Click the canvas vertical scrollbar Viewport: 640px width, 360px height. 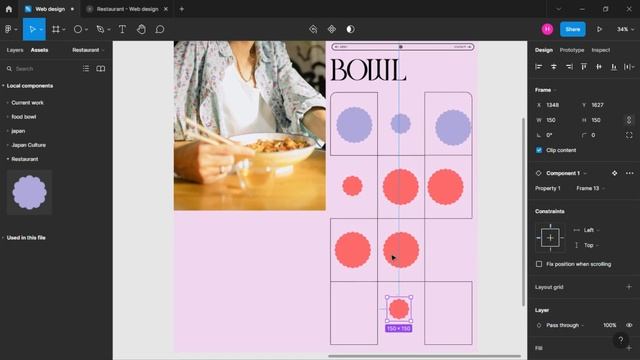(523, 211)
